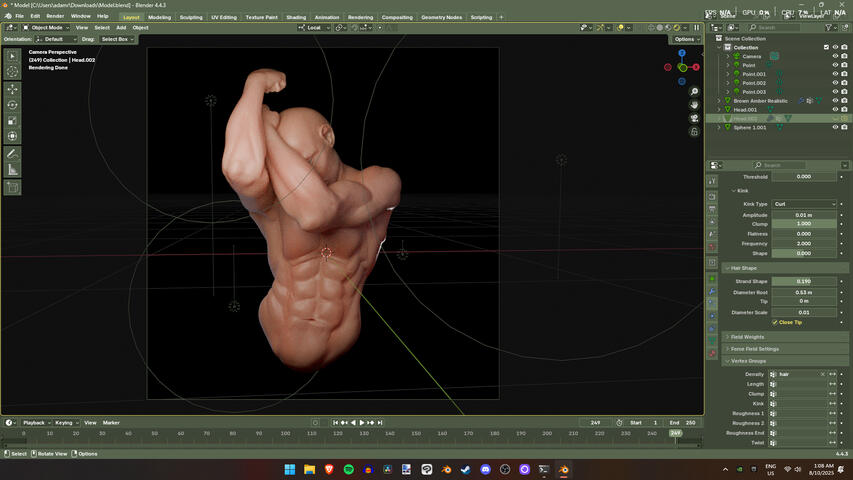
Task: Clear the Density hair vertex group
Action: tap(823, 374)
